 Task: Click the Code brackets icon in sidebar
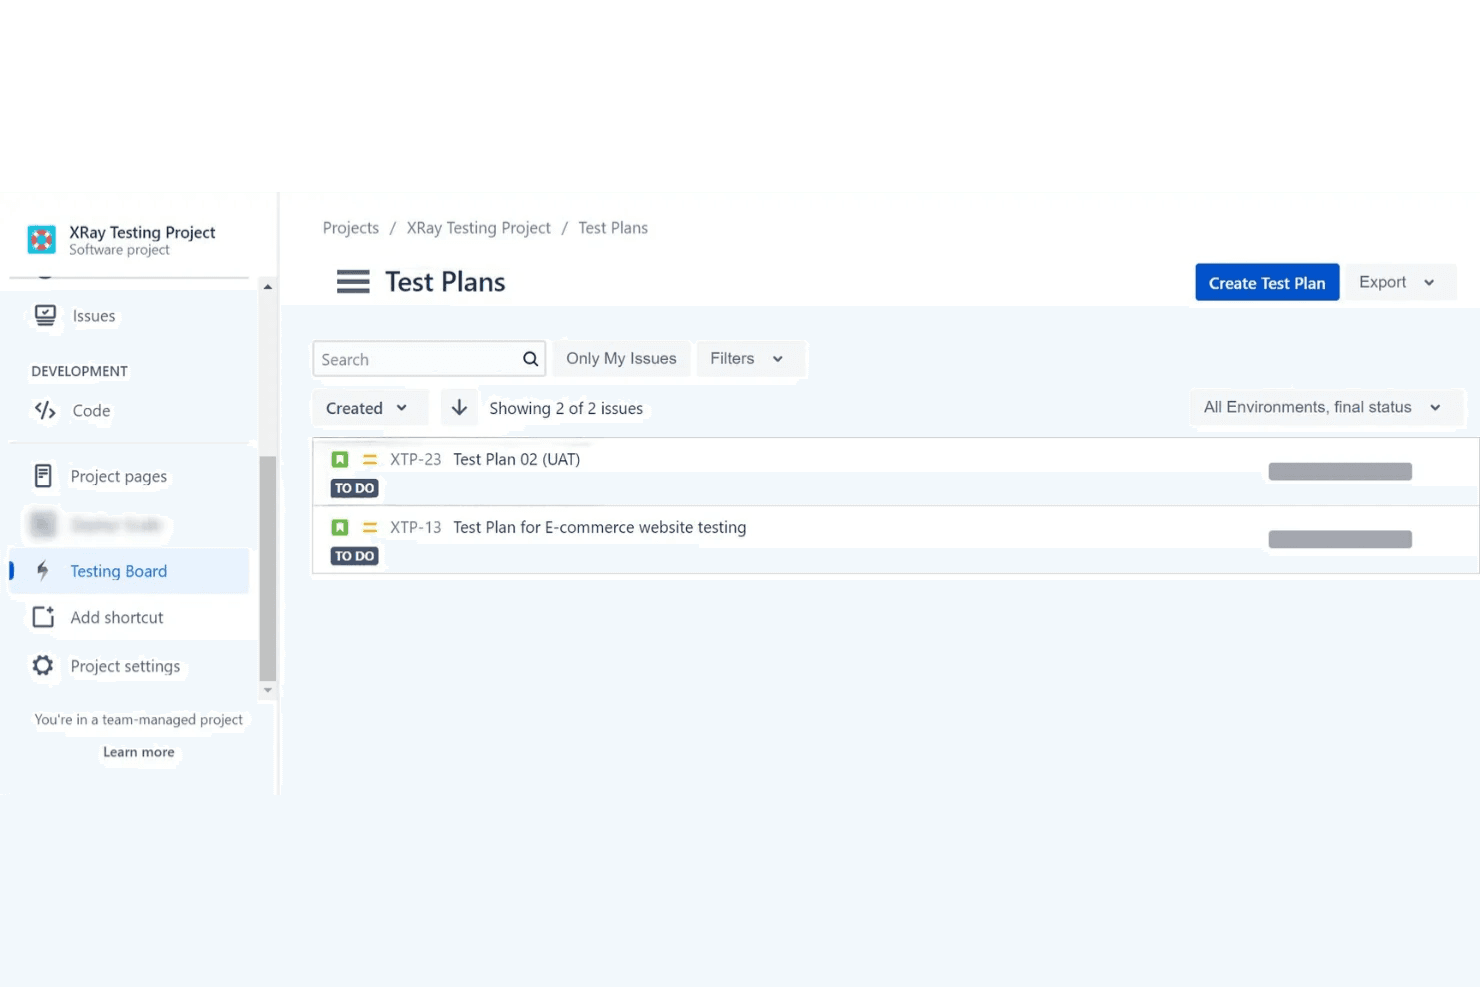[45, 410]
